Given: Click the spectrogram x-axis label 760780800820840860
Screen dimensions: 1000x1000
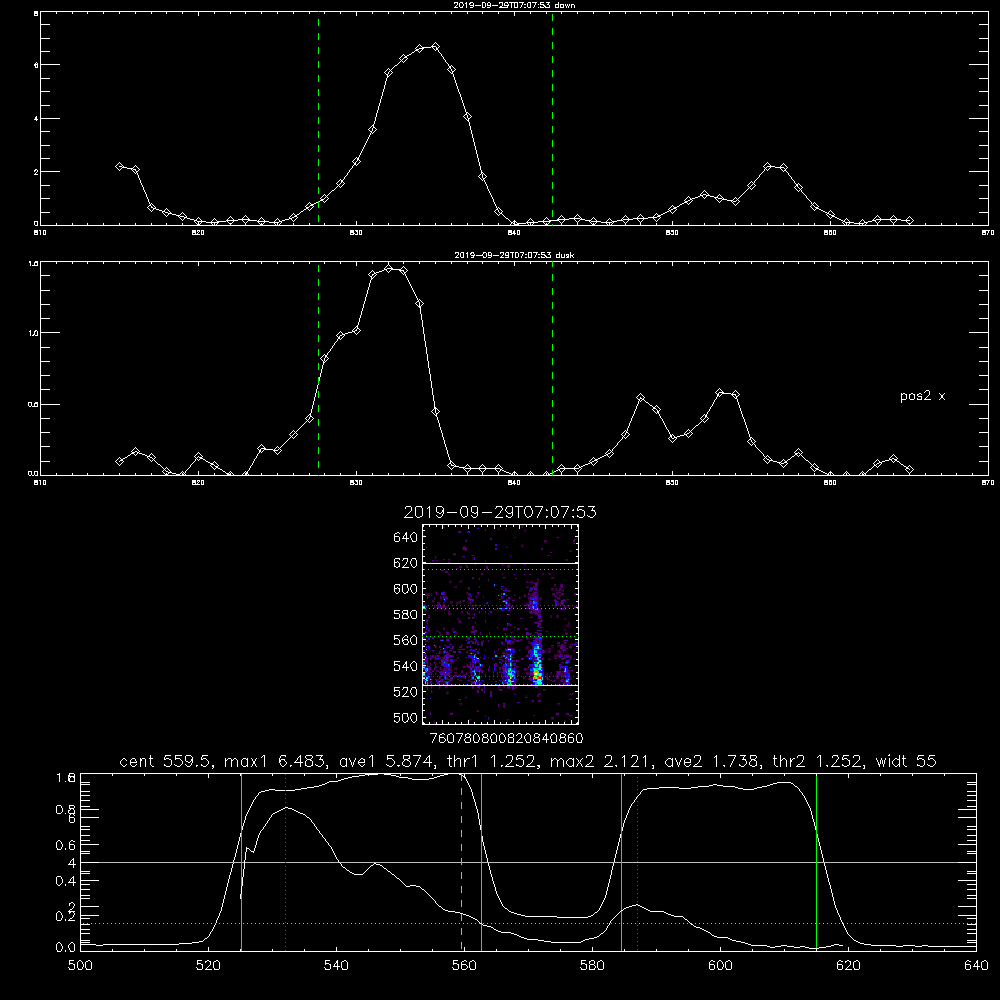Looking at the screenshot, I should point(506,739).
